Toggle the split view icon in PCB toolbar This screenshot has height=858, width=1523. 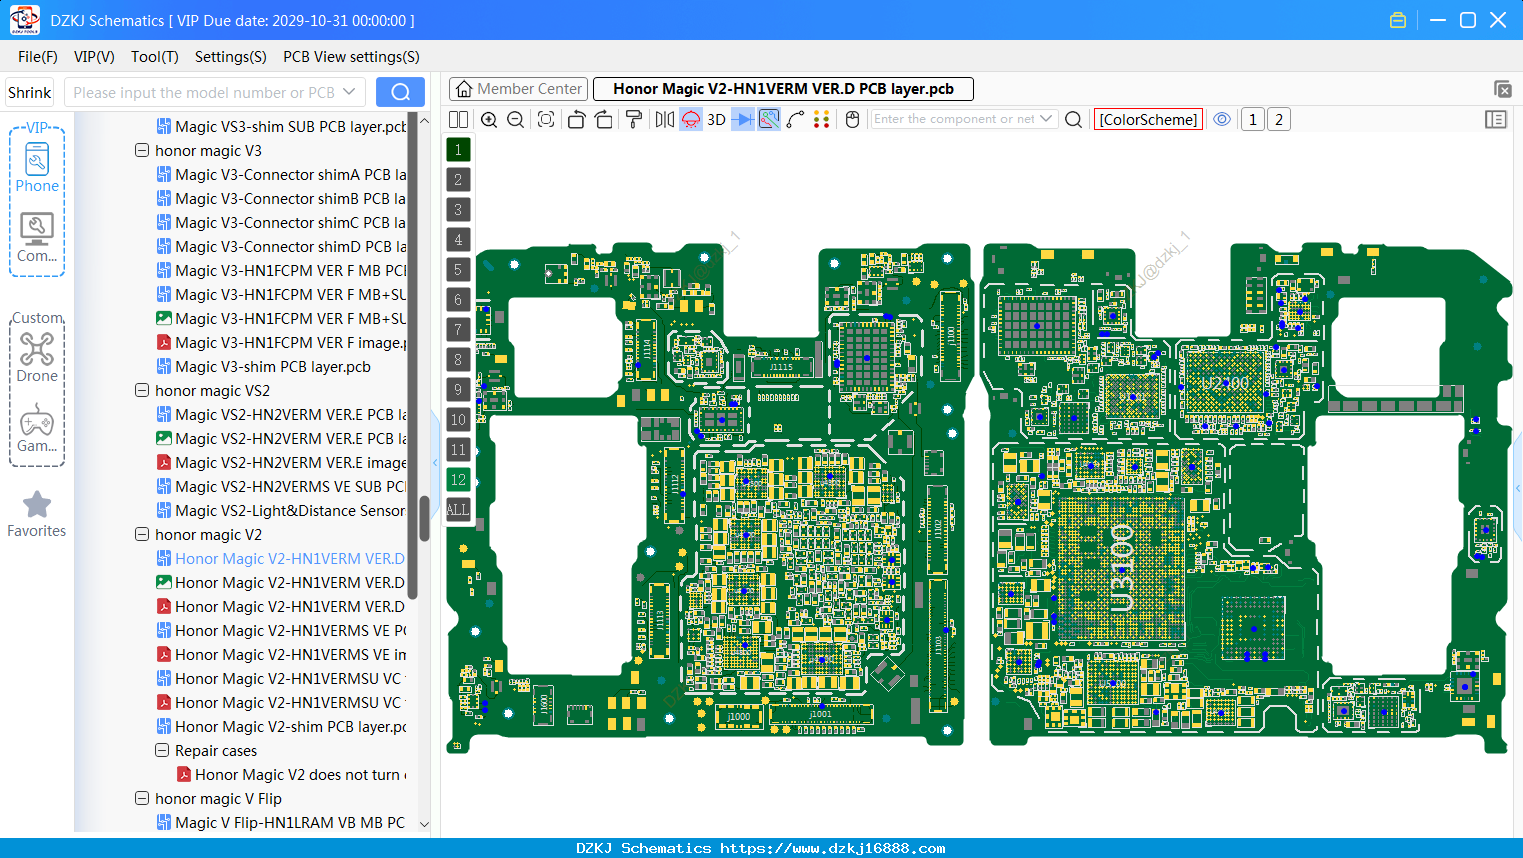pyautogui.click(x=459, y=120)
